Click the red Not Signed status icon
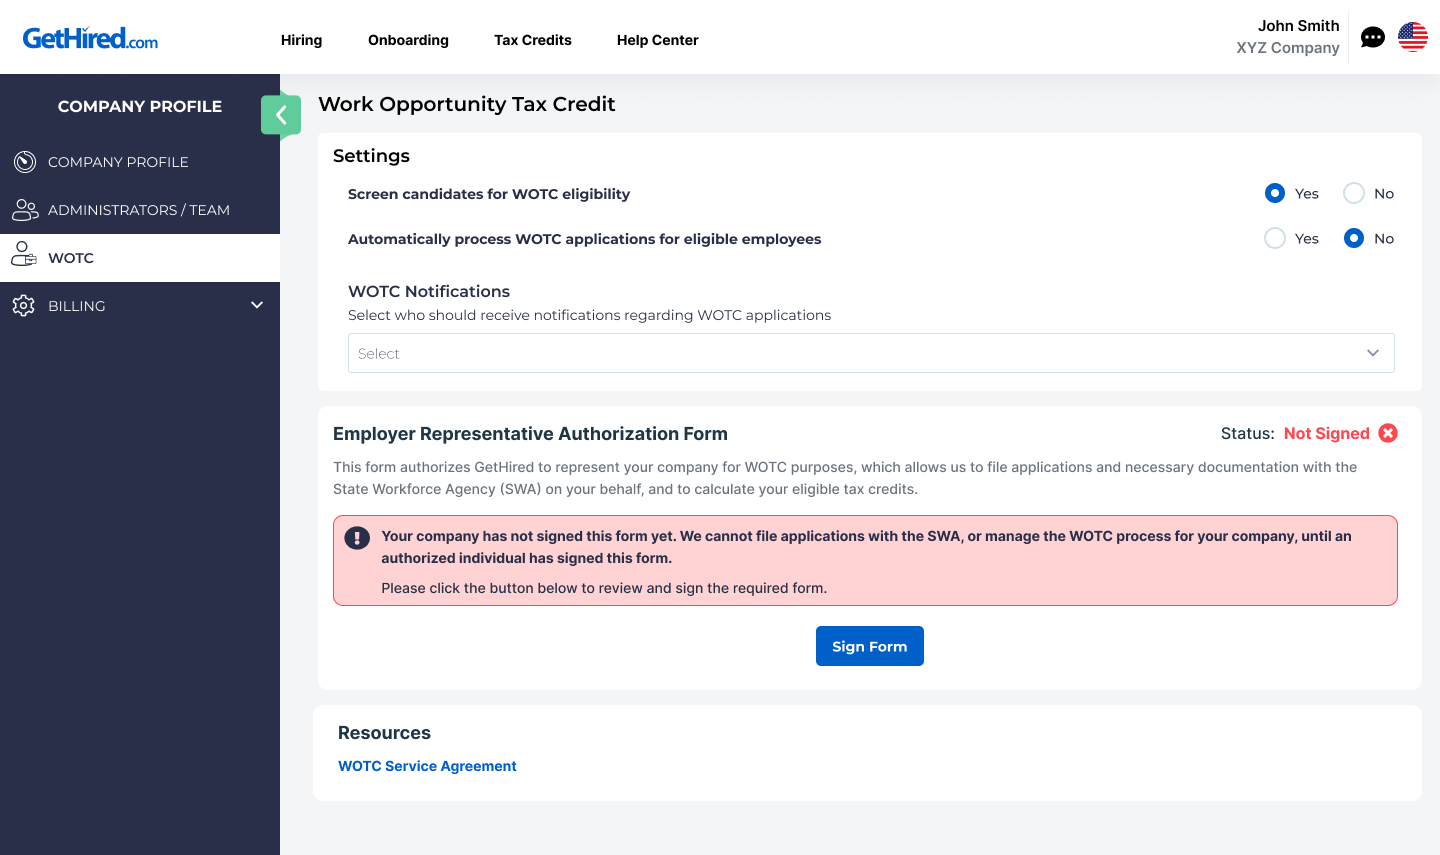 point(1388,433)
